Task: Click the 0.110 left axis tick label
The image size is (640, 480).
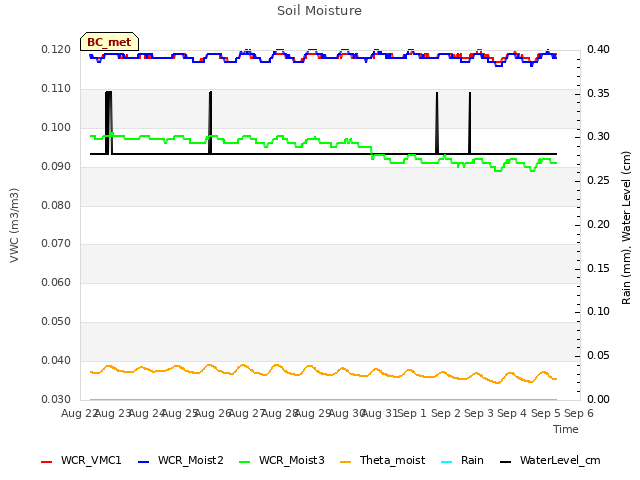Action: (x=56, y=89)
